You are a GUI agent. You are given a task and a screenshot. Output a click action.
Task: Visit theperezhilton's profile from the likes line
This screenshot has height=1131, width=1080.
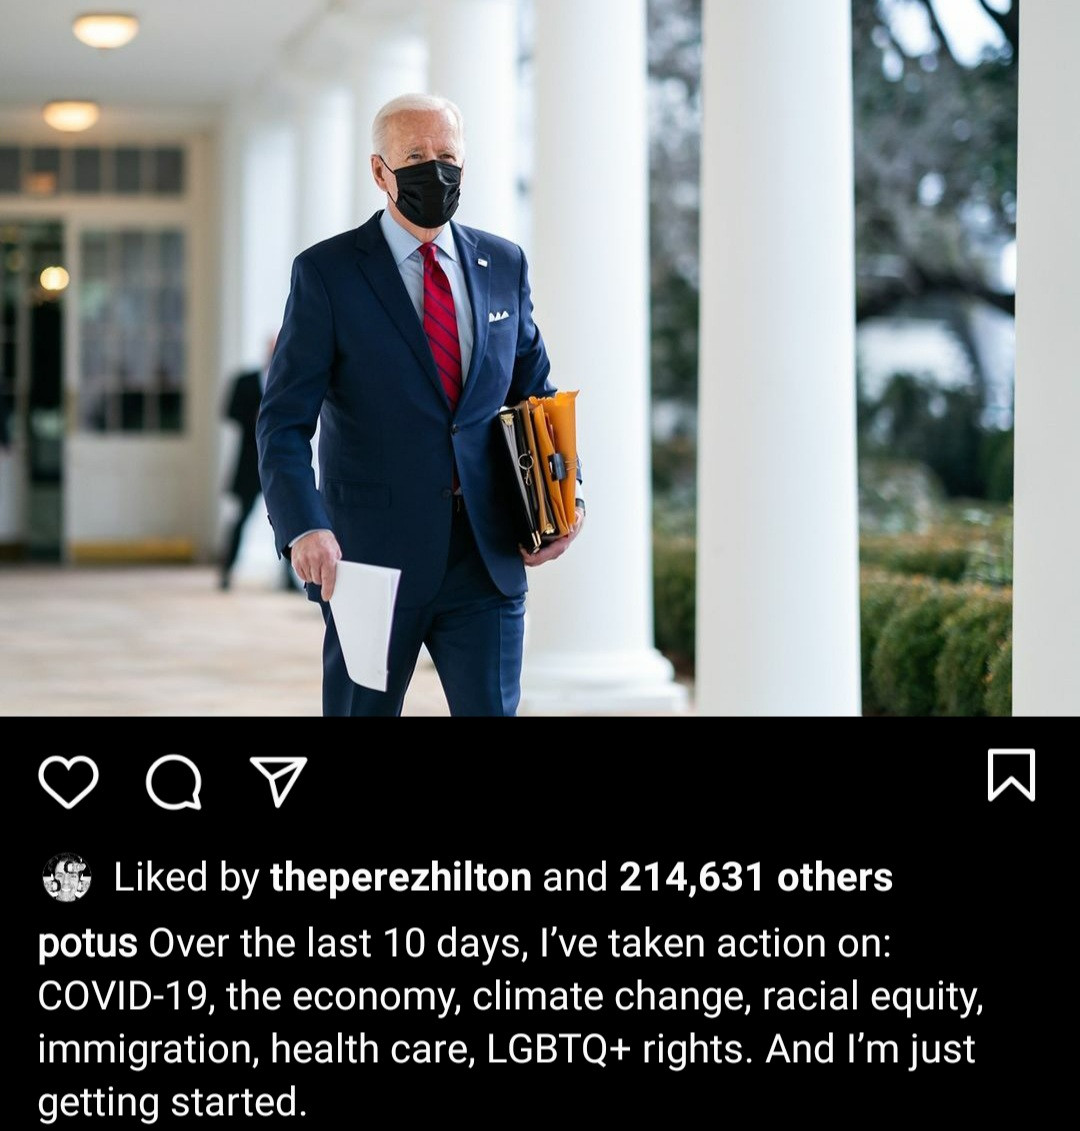click(400, 878)
